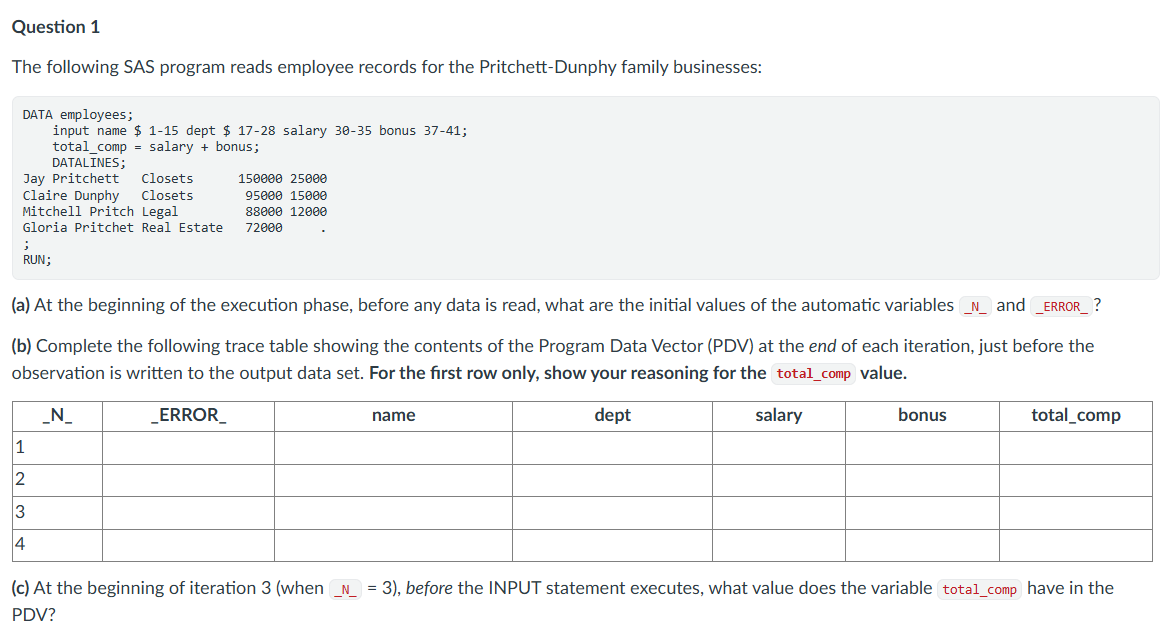Click the bonus column header
This screenshot has height=636, width=1168.
922,416
